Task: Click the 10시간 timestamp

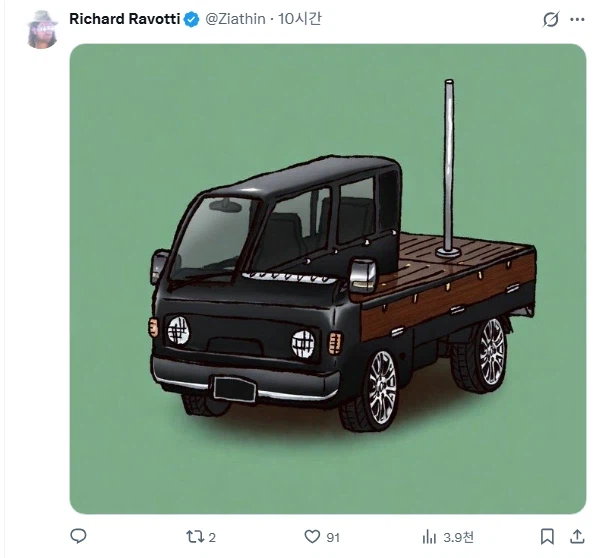Action: (x=298, y=20)
